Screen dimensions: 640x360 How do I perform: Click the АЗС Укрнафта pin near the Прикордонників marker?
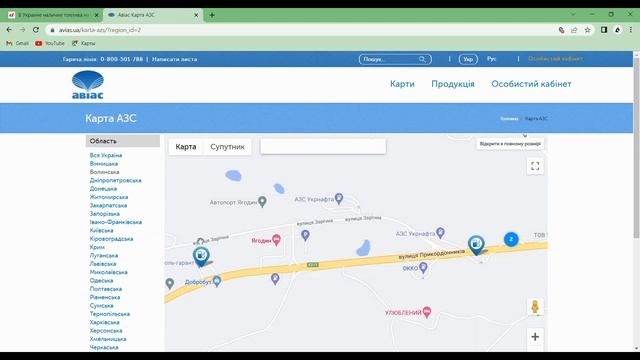tap(440, 233)
